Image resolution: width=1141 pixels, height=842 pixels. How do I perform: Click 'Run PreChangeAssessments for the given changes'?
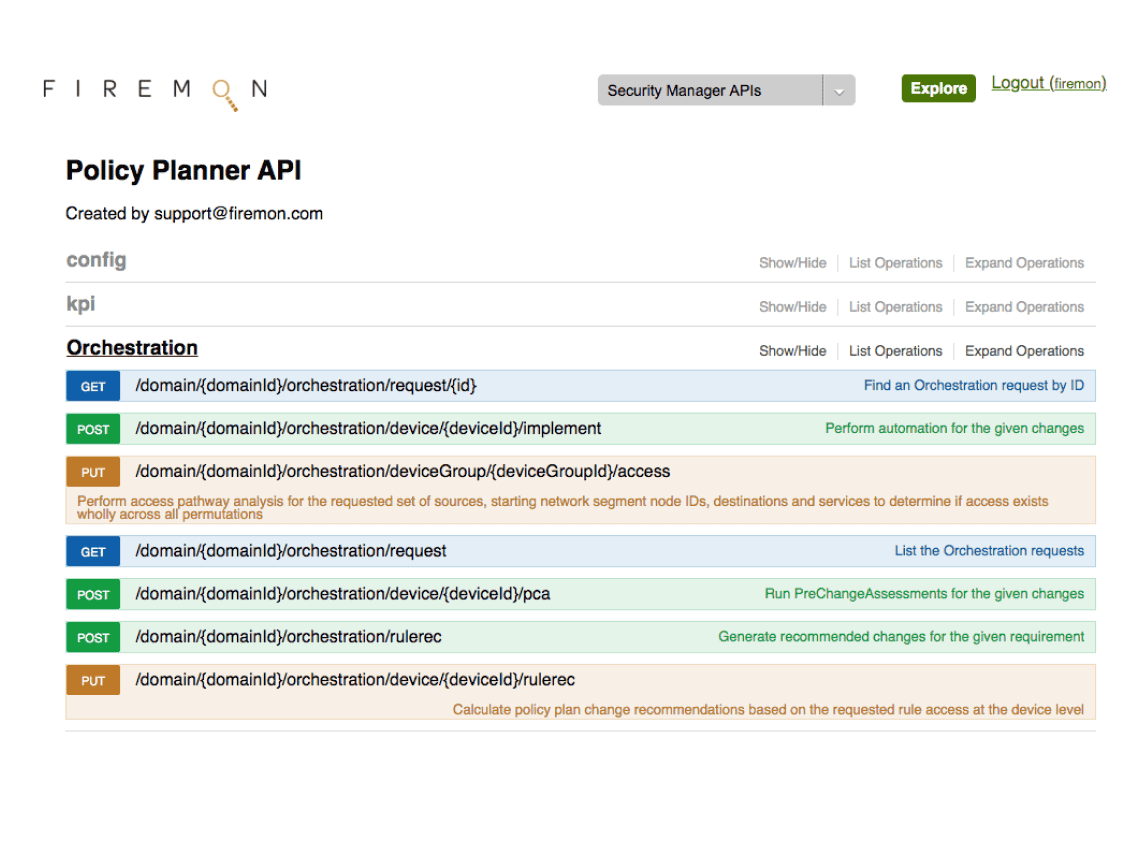coord(924,594)
